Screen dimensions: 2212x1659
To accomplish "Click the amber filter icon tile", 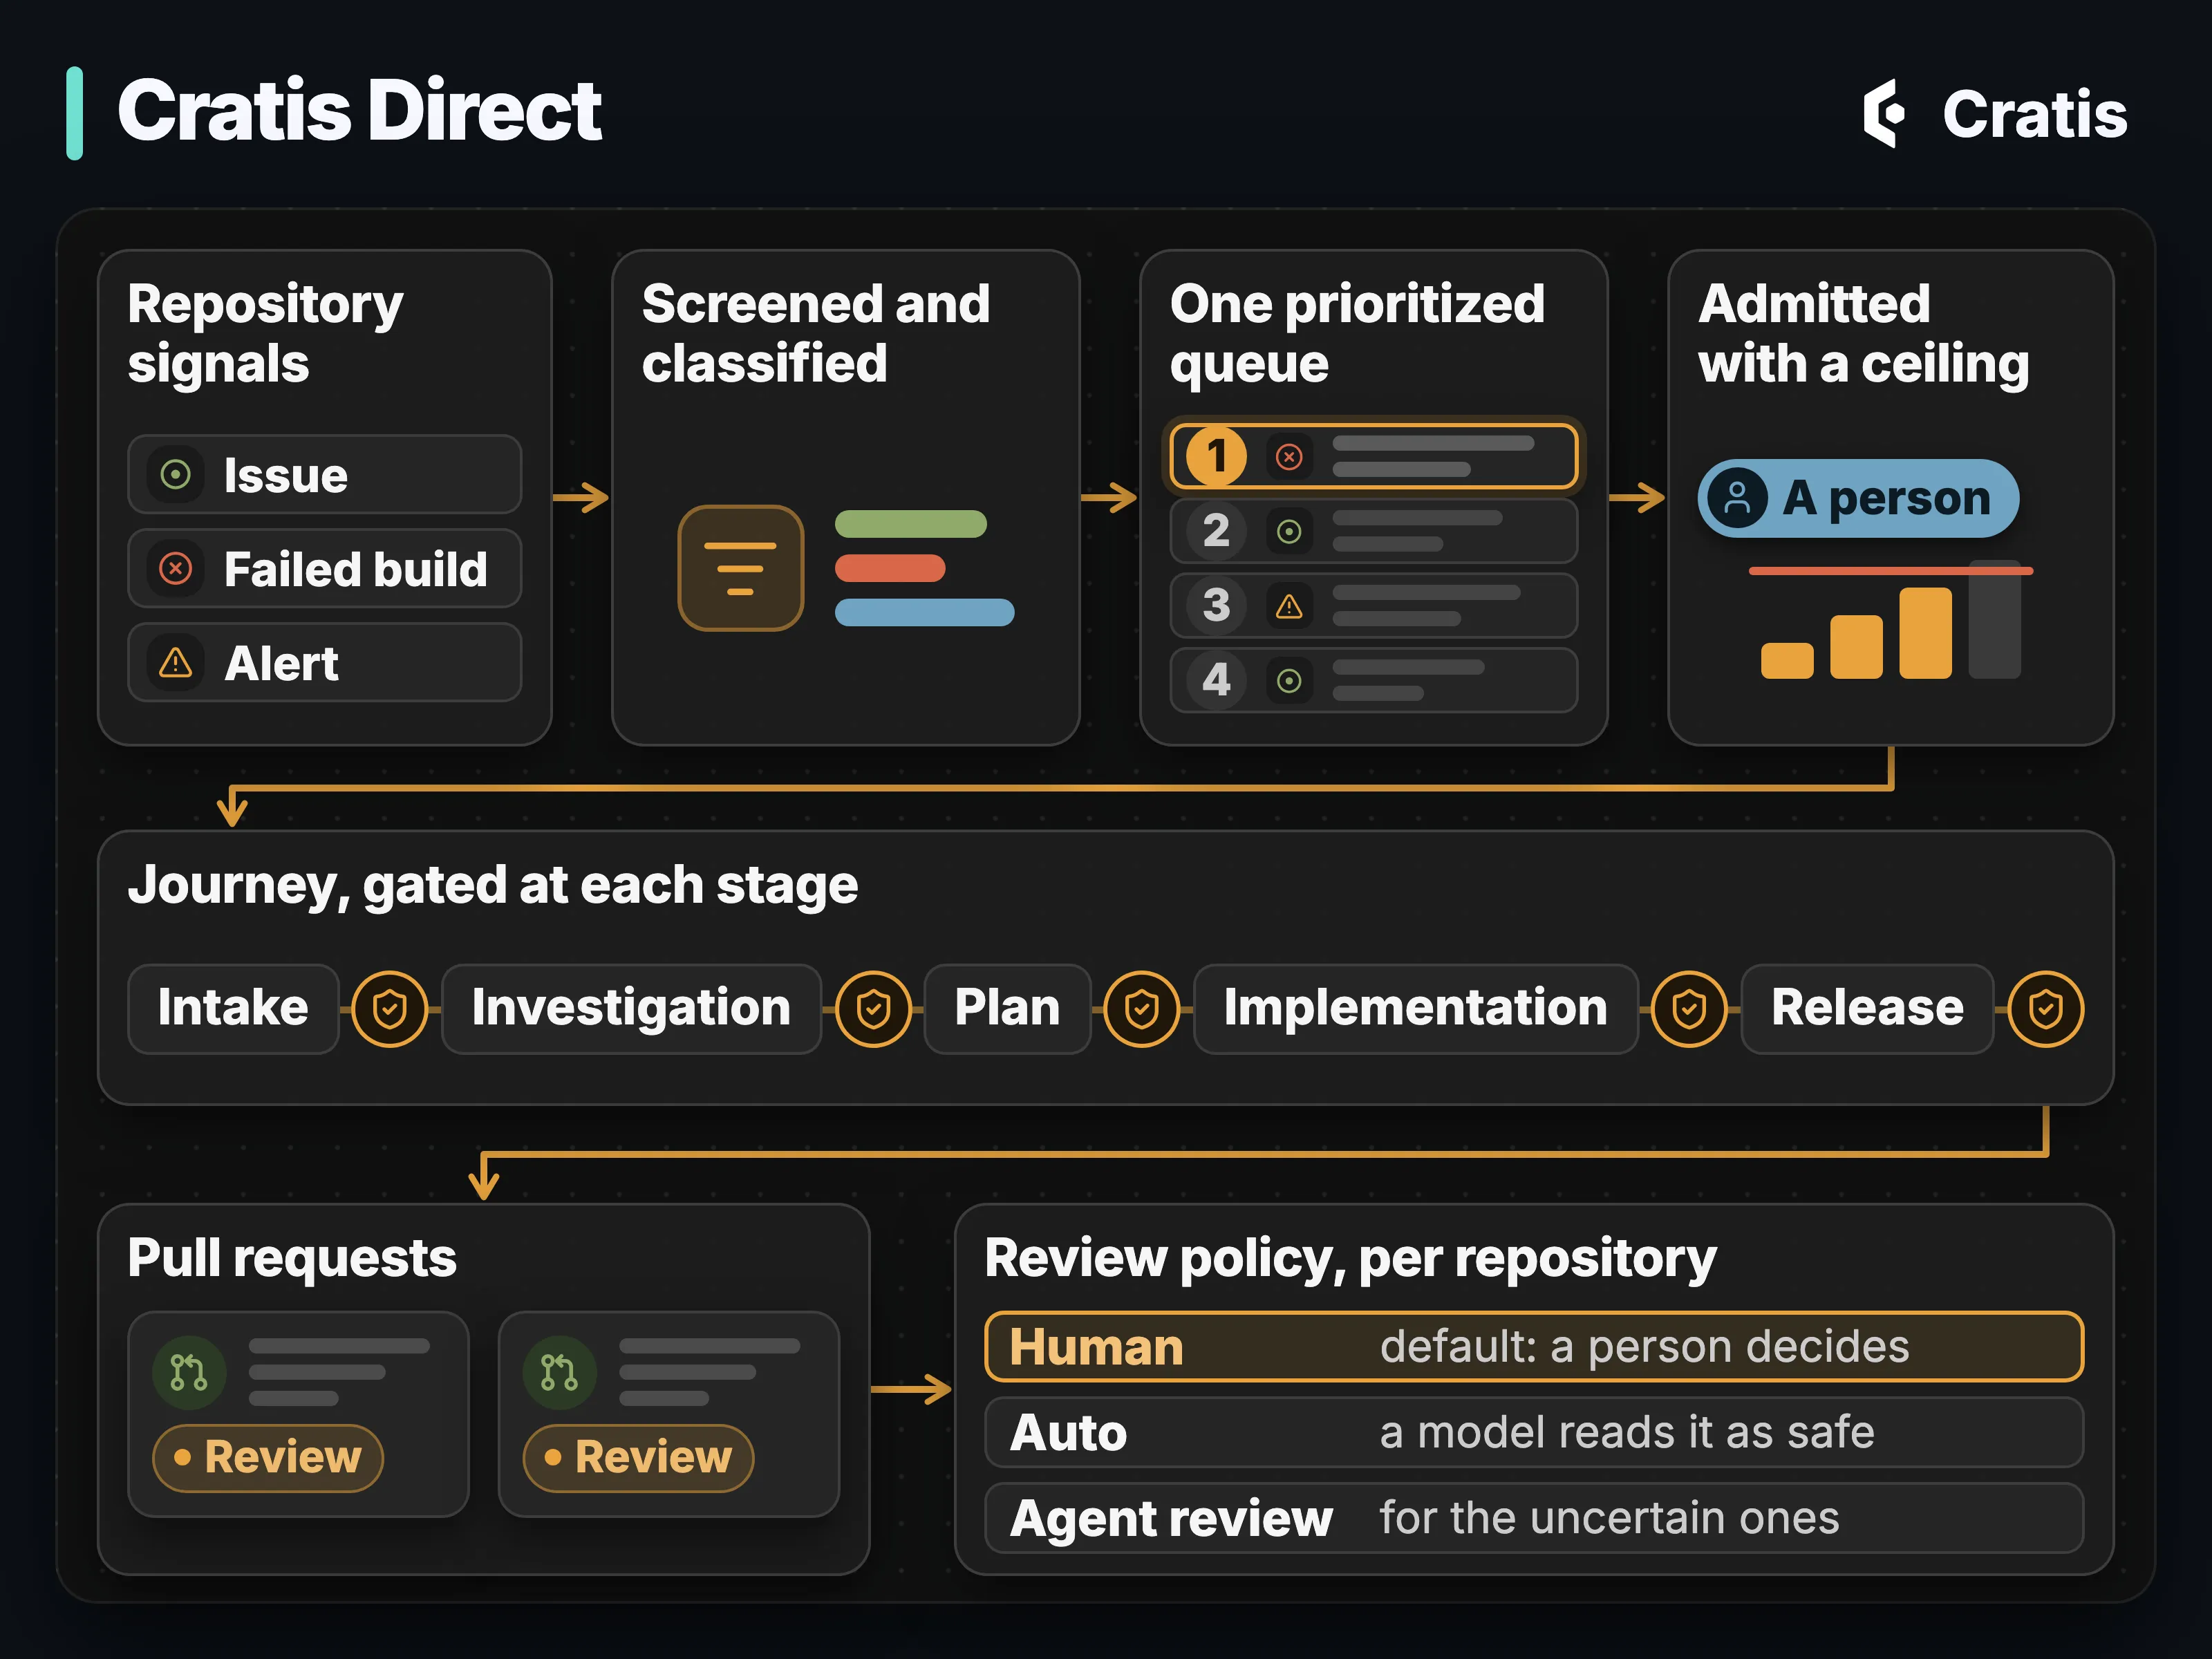I will point(740,568).
